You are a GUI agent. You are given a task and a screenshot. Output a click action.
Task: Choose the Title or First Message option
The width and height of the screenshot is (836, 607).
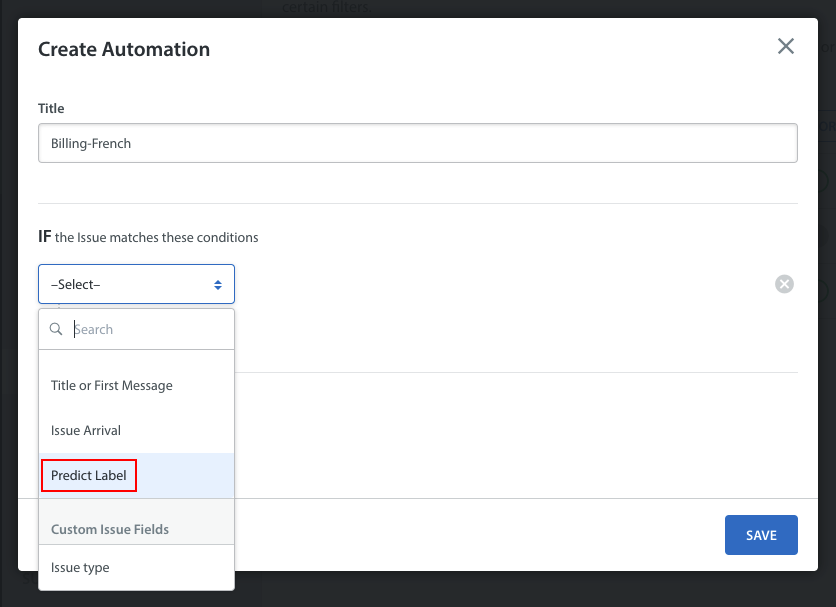click(x=112, y=386)
